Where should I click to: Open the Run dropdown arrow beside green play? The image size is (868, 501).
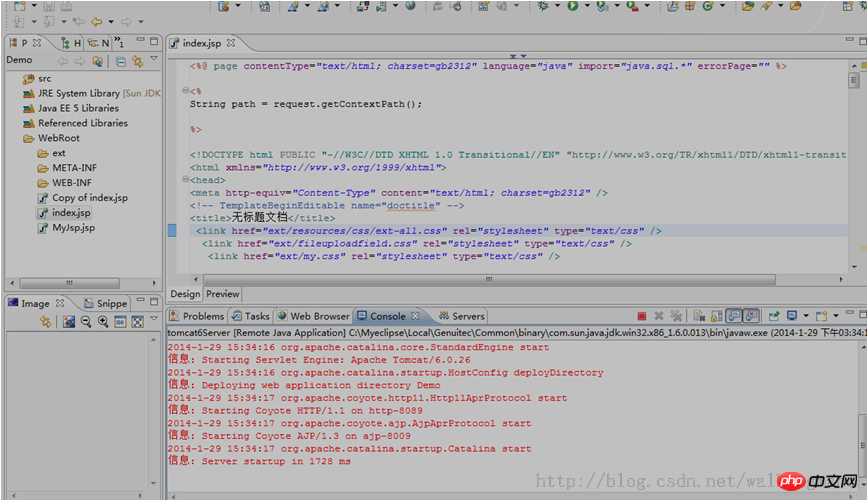[587, 6]
